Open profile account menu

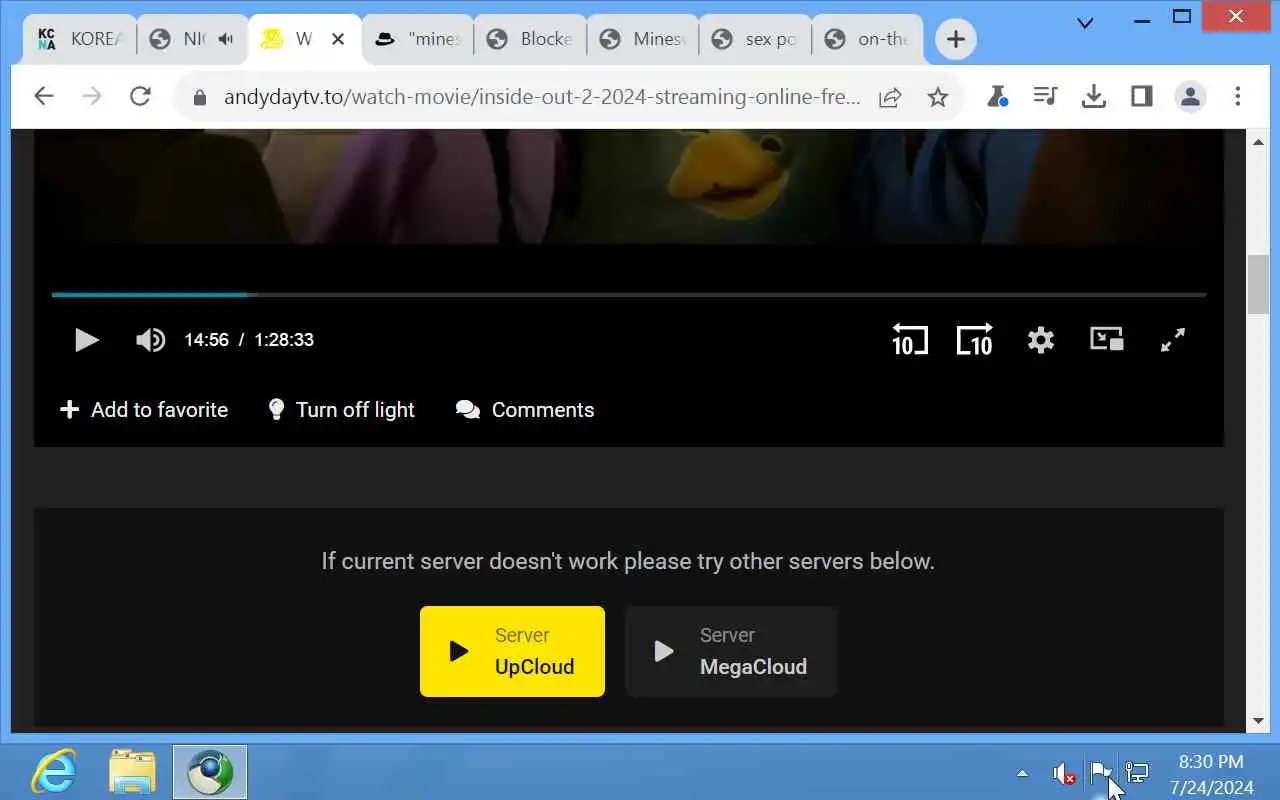[1190, 97]
